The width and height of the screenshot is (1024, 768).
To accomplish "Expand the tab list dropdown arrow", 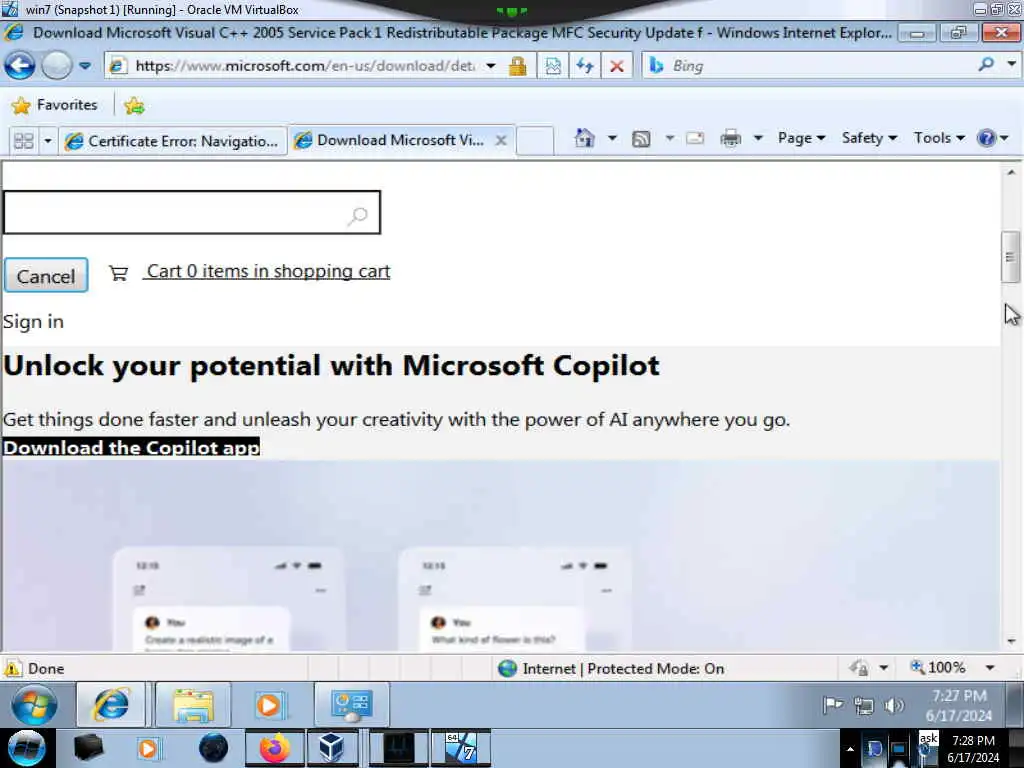I will click(47, 140).
